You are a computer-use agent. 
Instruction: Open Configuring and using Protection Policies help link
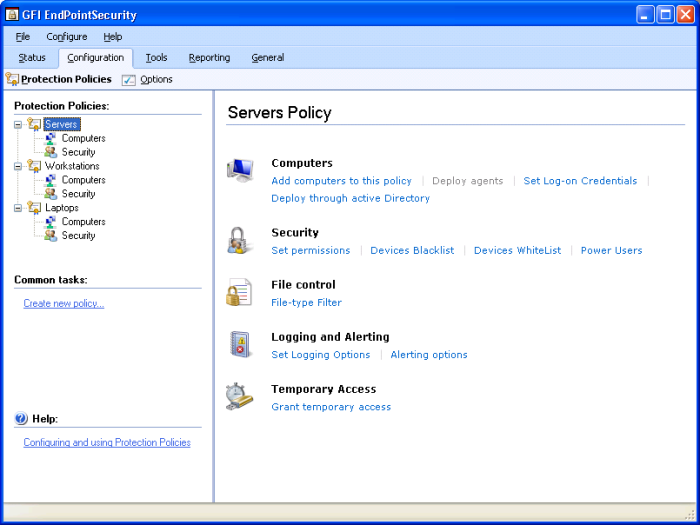pos(107,442)
